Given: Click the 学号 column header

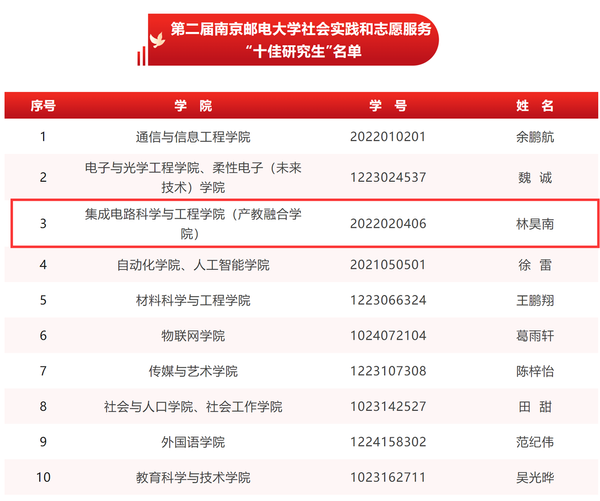Looking at the screenshot, I should pyautogui.click(x=388, y=105).
